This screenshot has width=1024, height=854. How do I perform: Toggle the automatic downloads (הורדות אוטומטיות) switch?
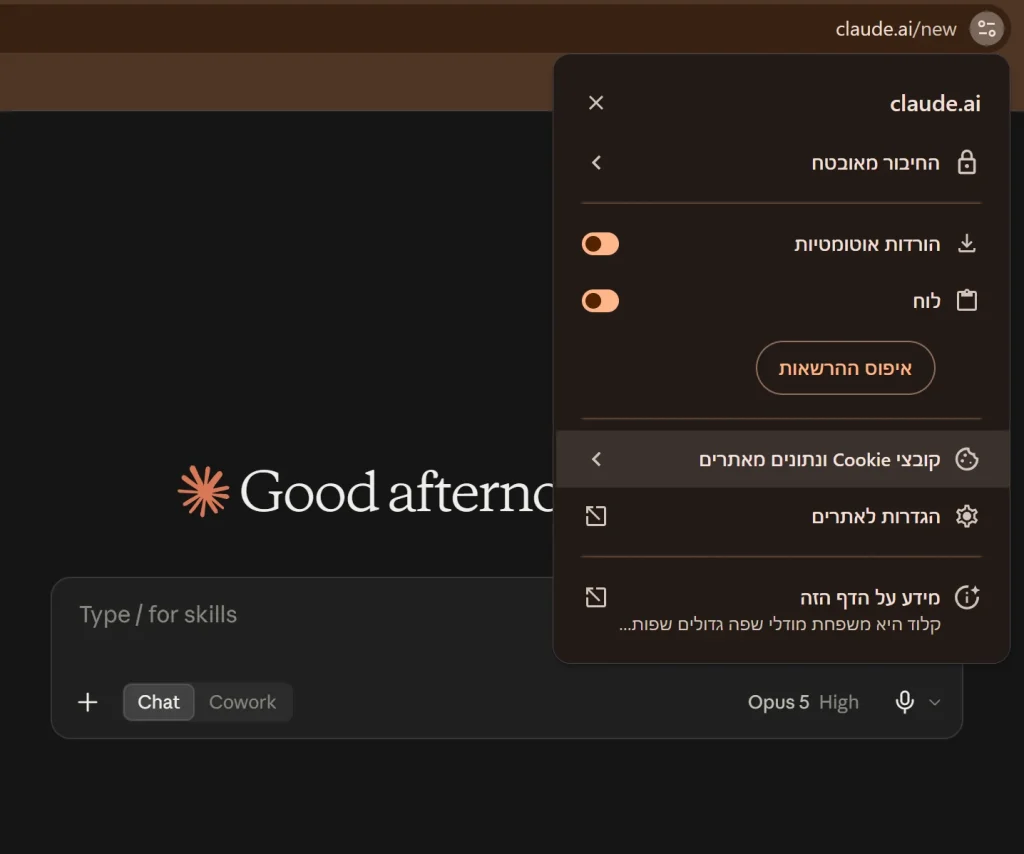[x=600, y=244]
